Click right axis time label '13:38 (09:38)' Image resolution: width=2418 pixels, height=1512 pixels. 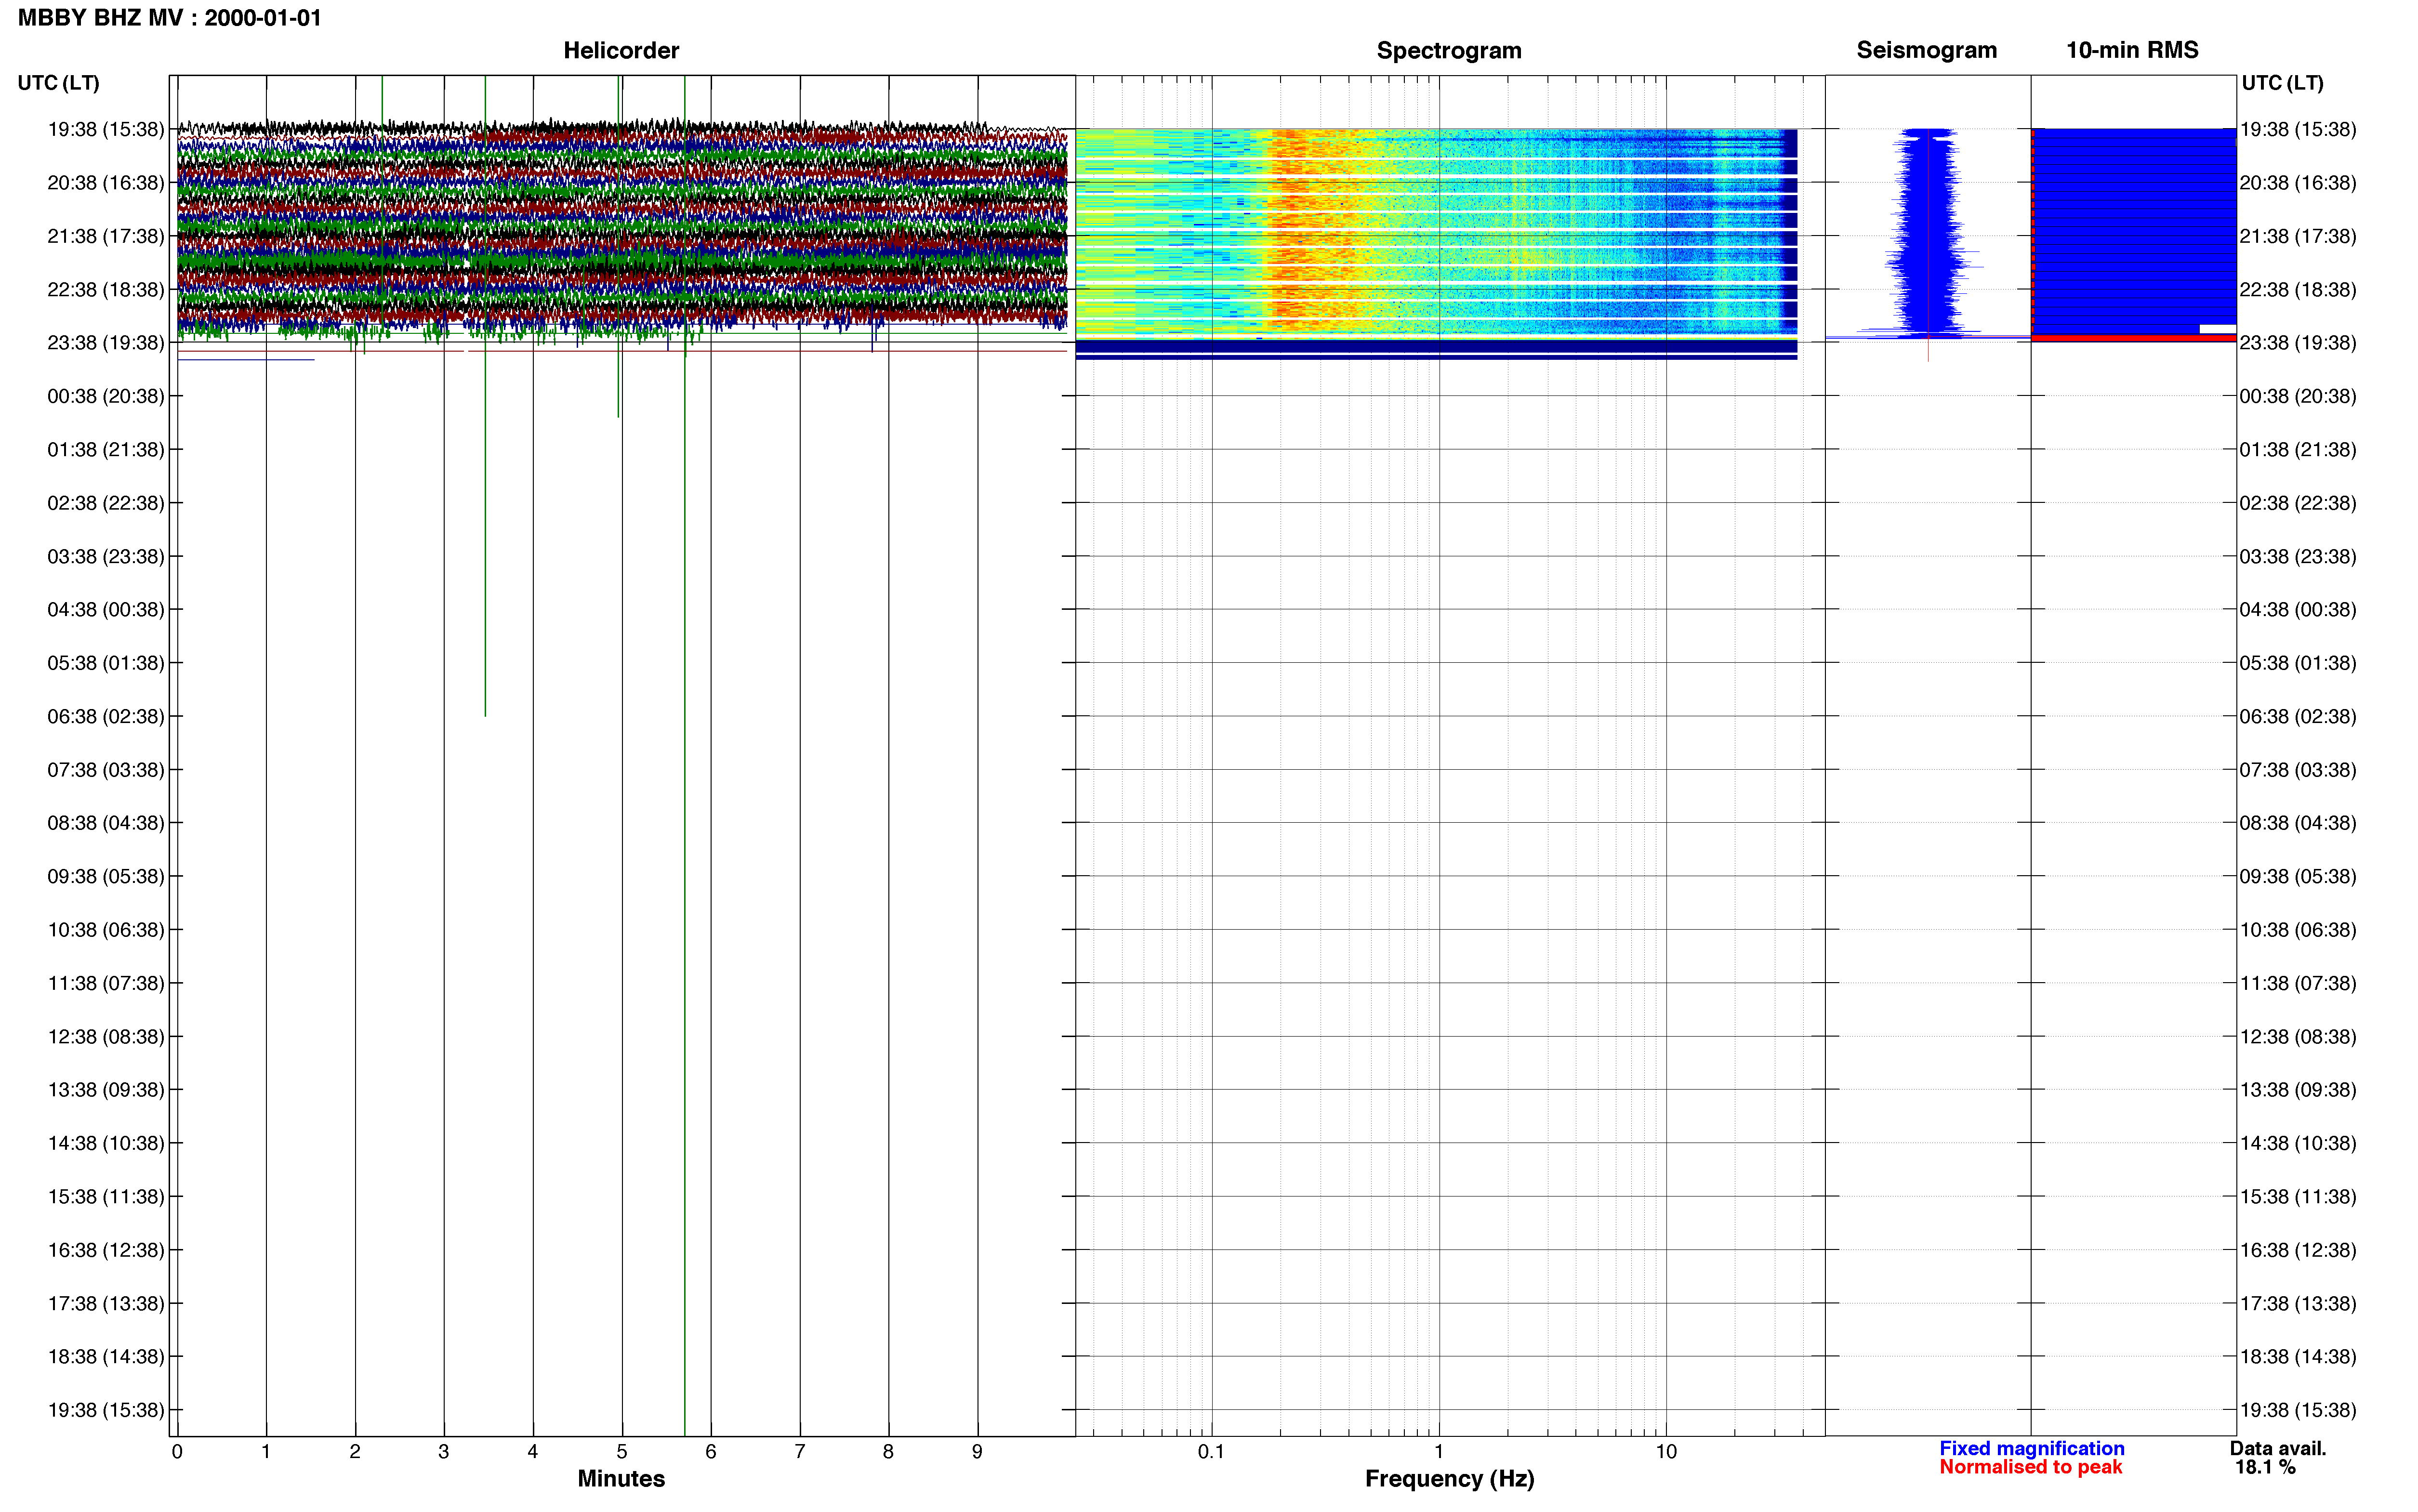coord(2297,1089)
